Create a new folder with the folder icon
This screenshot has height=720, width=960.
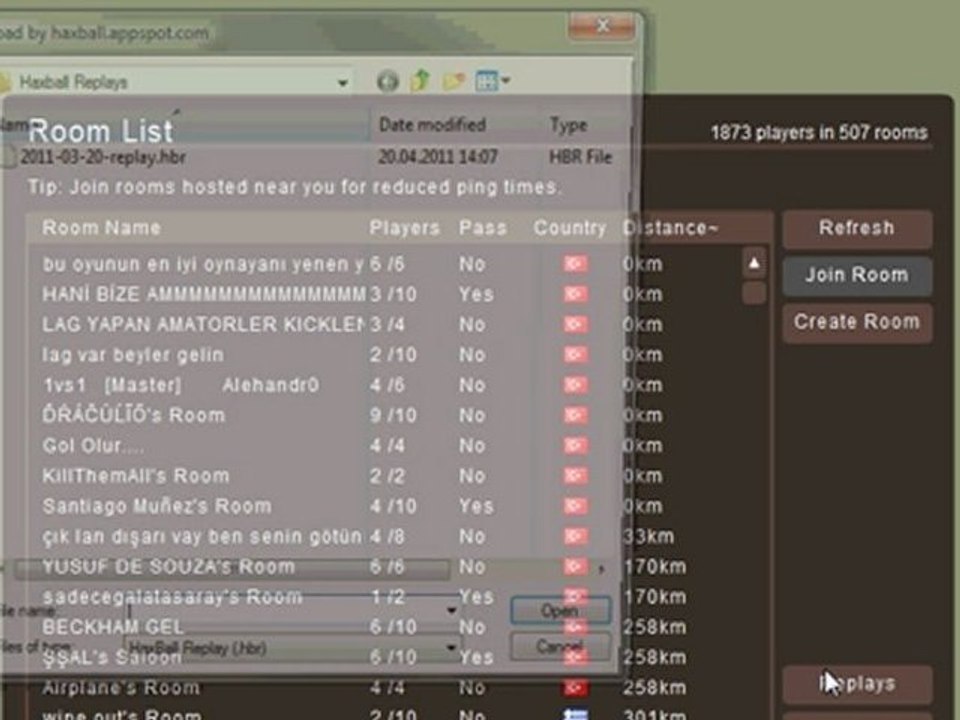coord(454,81)
